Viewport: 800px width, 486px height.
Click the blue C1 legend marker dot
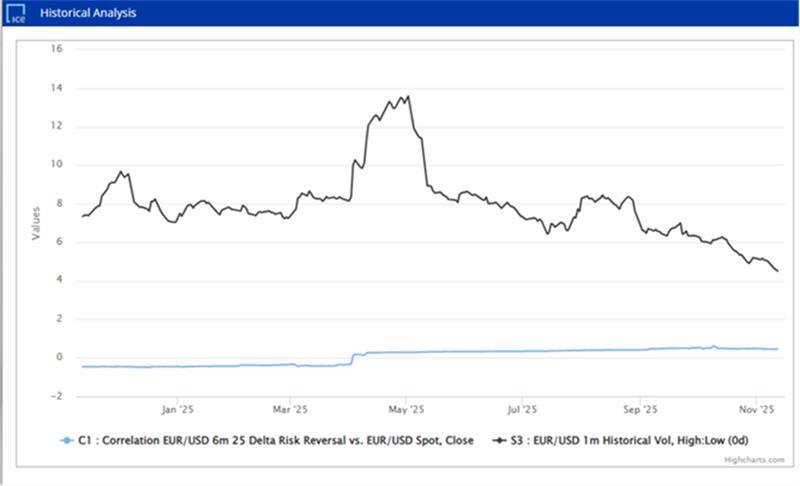66,438
